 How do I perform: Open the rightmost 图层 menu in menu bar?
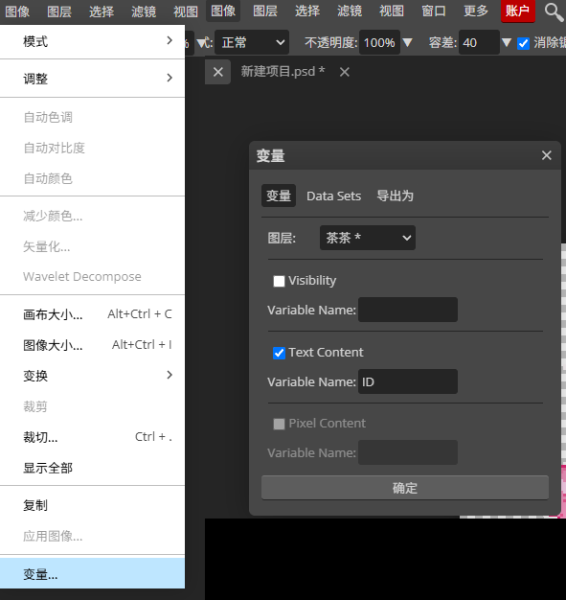(265, 11)
